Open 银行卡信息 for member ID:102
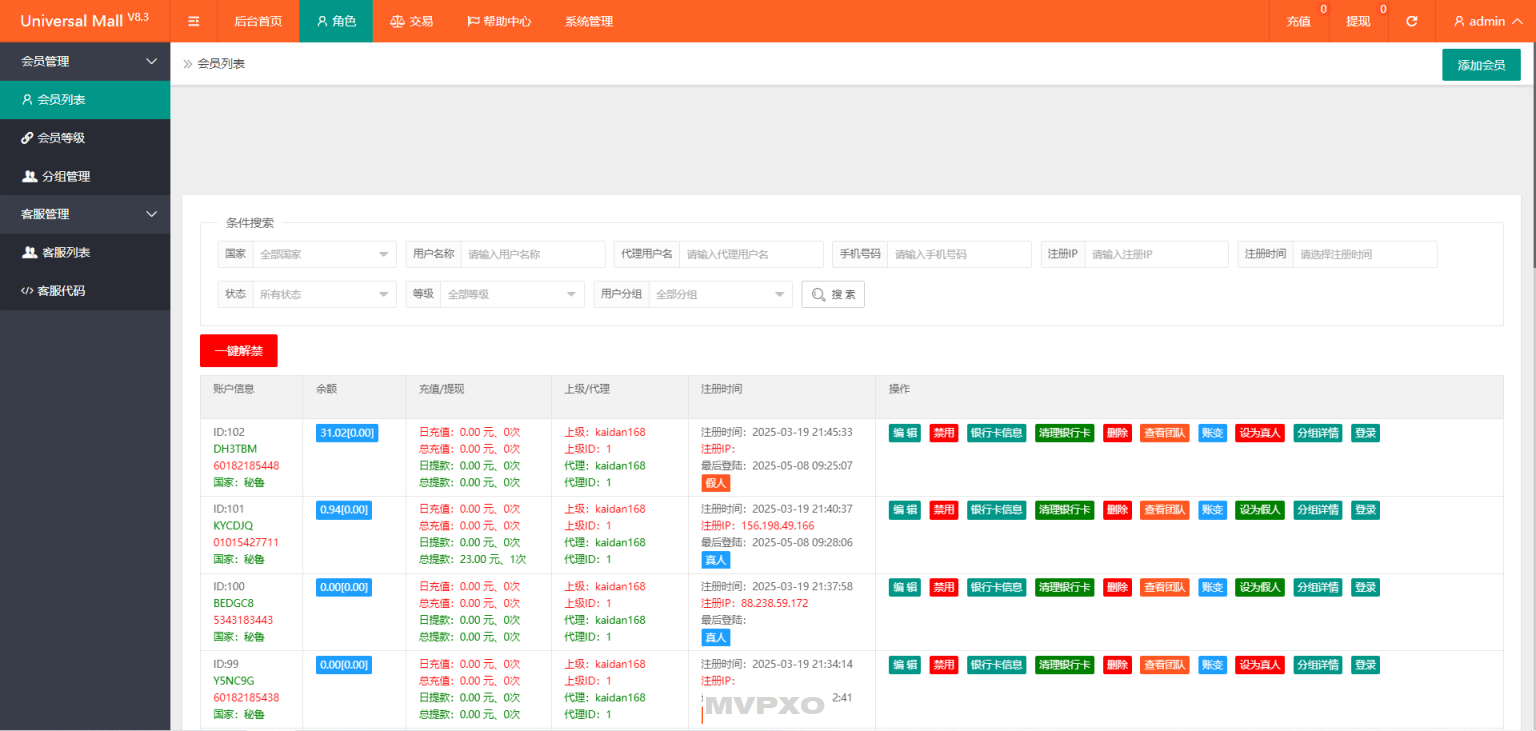This screenshot has width=1536, height=731. coord(996,433)
